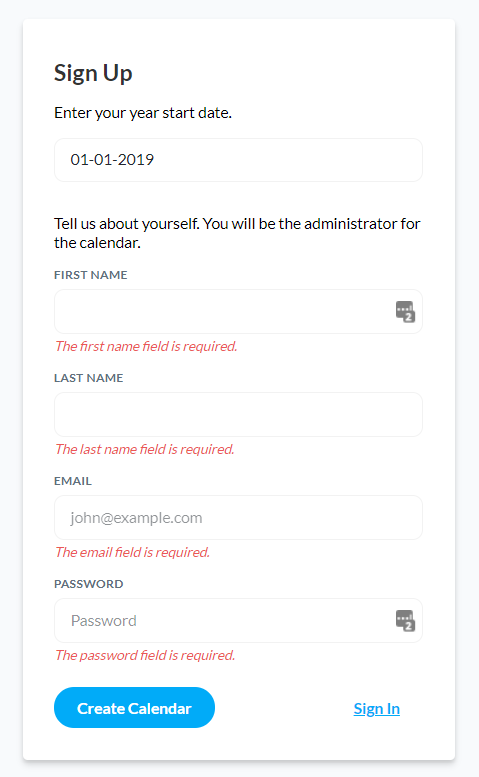The image size is (479, 777).
Task: Click the FIRST NAME label
Action: 91,275
